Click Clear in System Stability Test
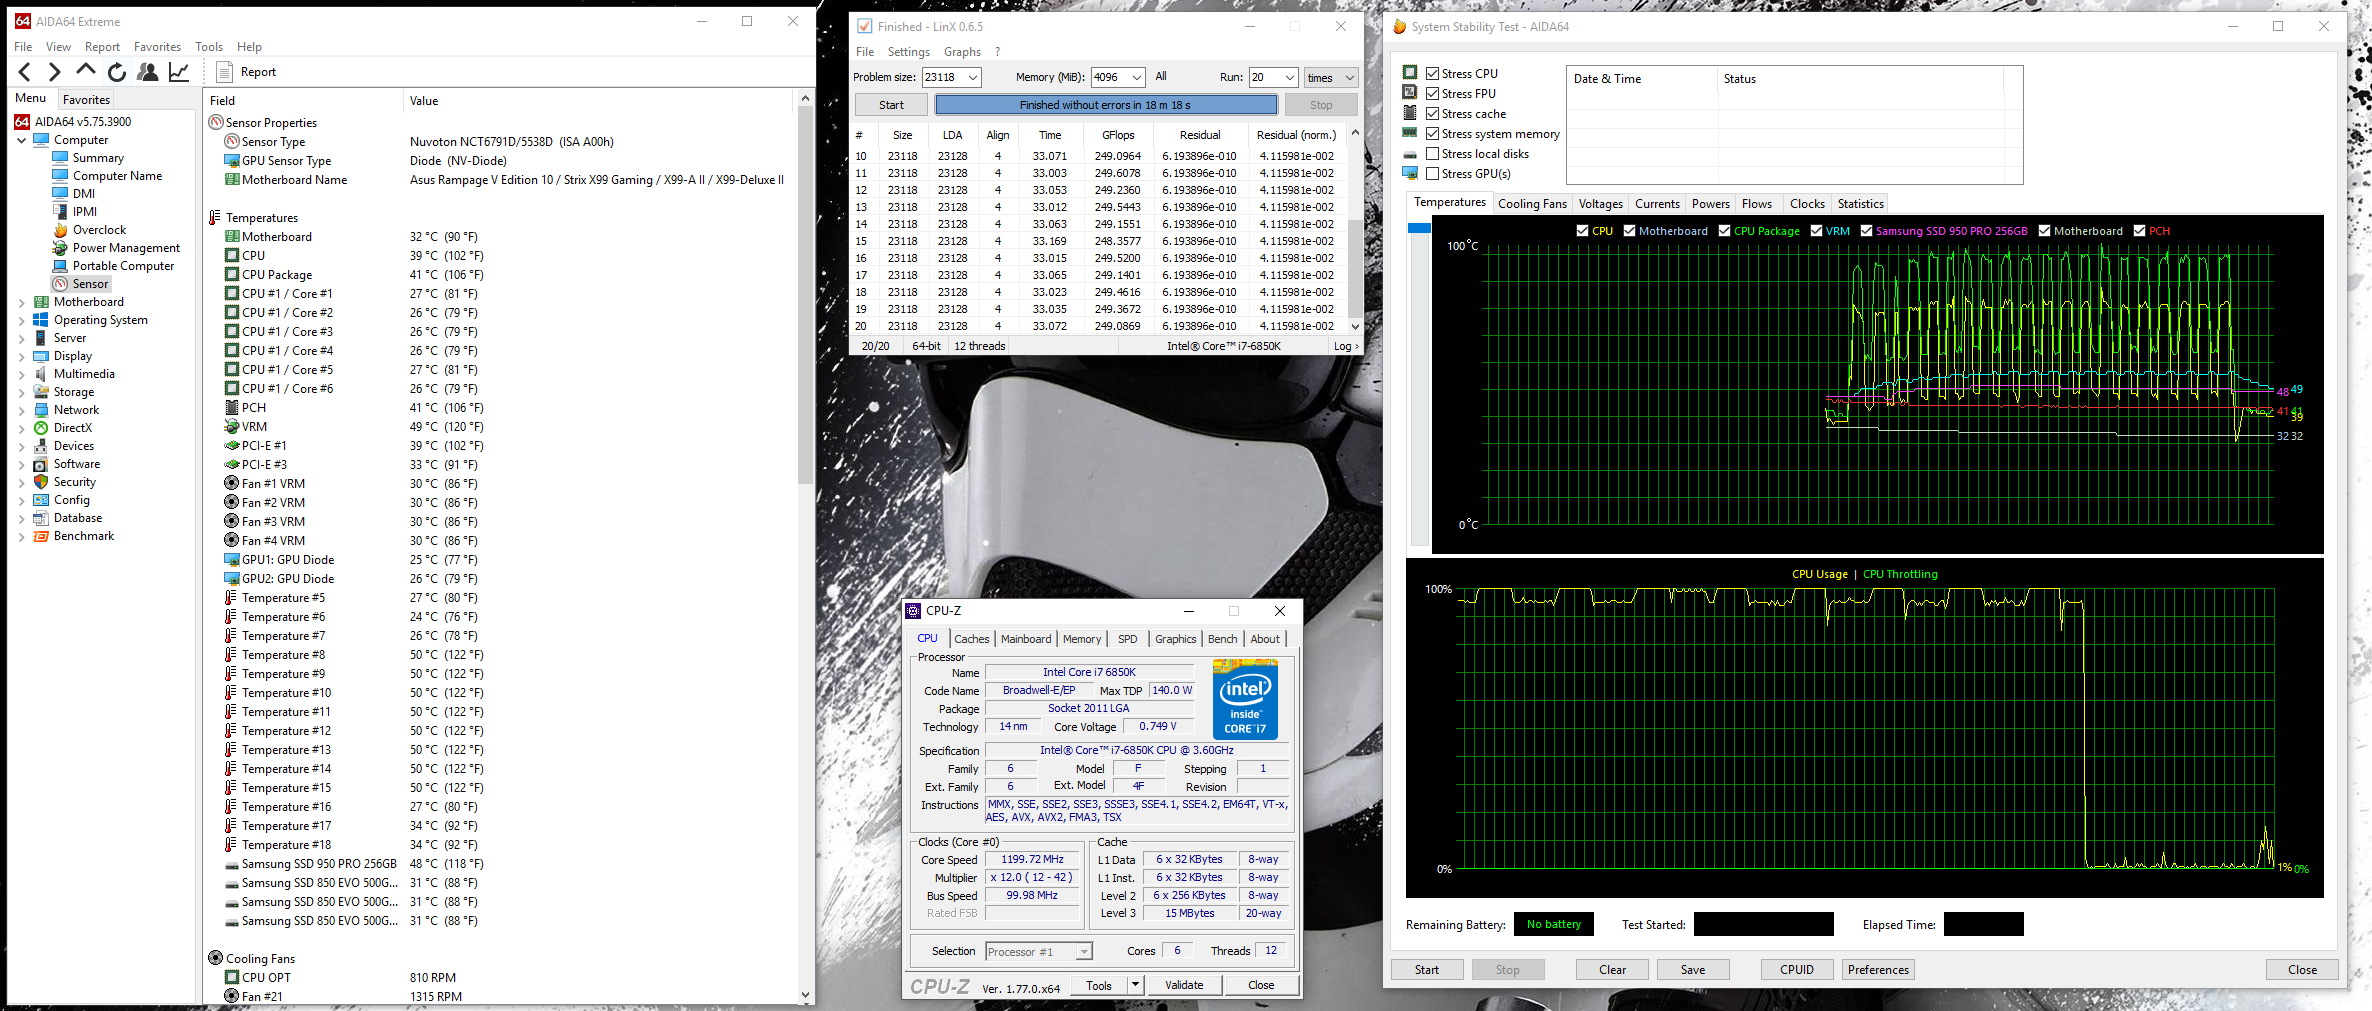The image size is (2372, 1011). (1612, 969)
